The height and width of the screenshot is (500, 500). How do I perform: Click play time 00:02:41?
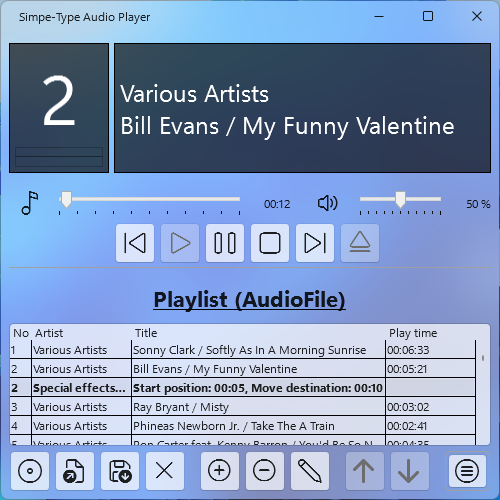(x=407, y=426)
